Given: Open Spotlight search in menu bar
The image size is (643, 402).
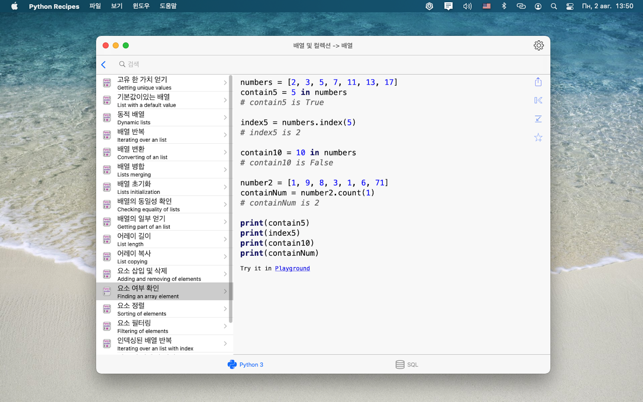Looking at the screenshot, I should [554, 6].
